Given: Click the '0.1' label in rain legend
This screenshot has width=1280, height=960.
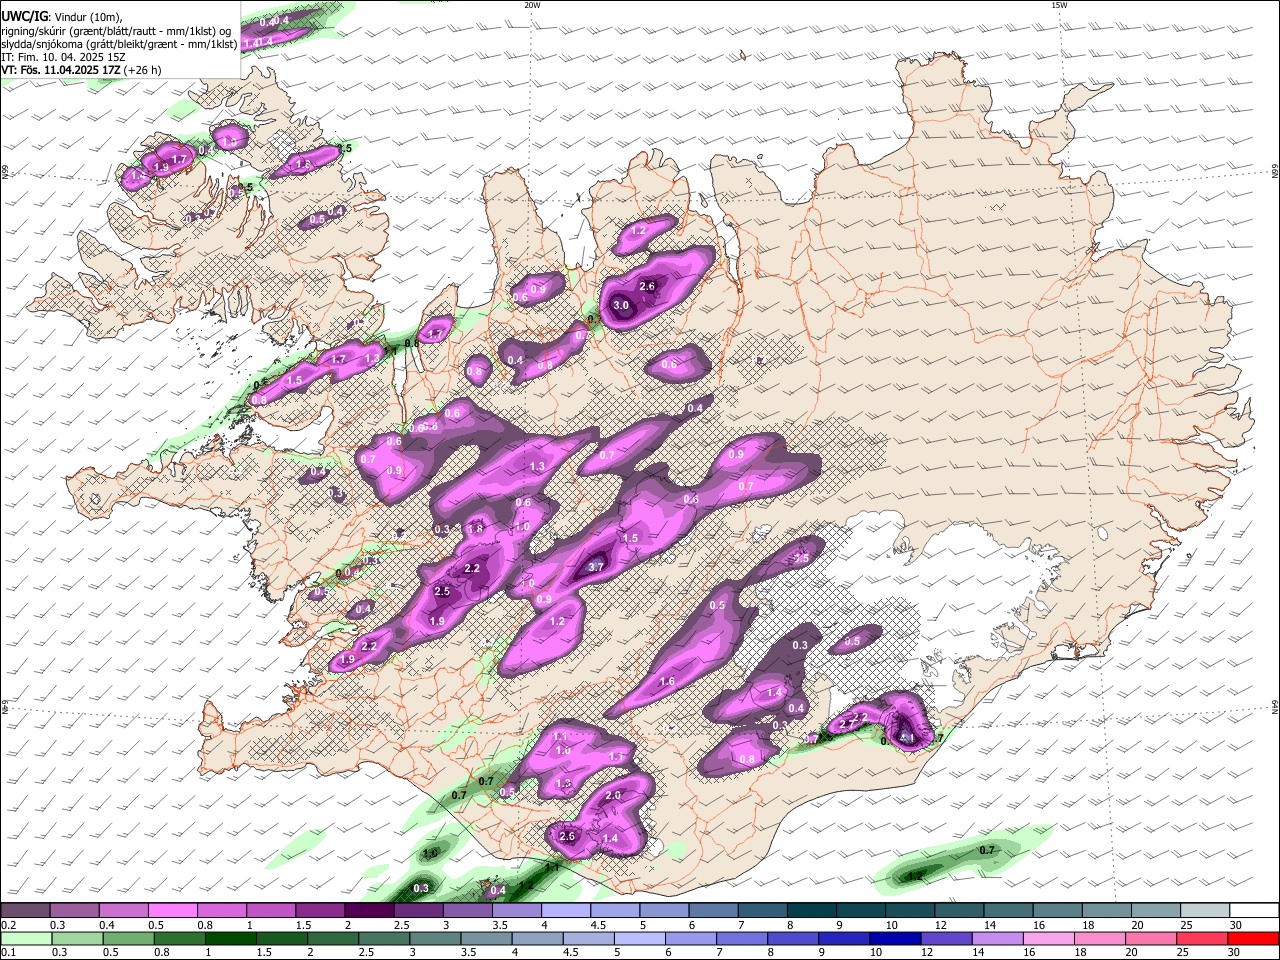Looking at the screenshot, I should click(x=7, y=952).
